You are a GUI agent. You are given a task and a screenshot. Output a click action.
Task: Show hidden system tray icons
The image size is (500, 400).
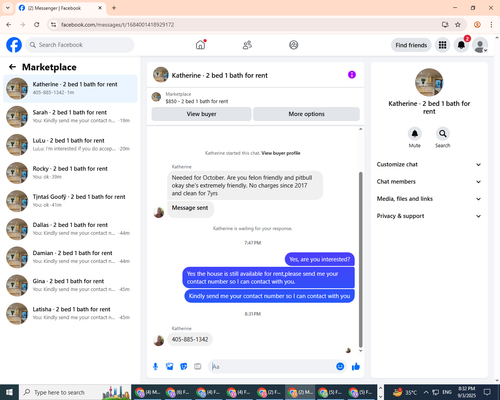coord(426,392)
